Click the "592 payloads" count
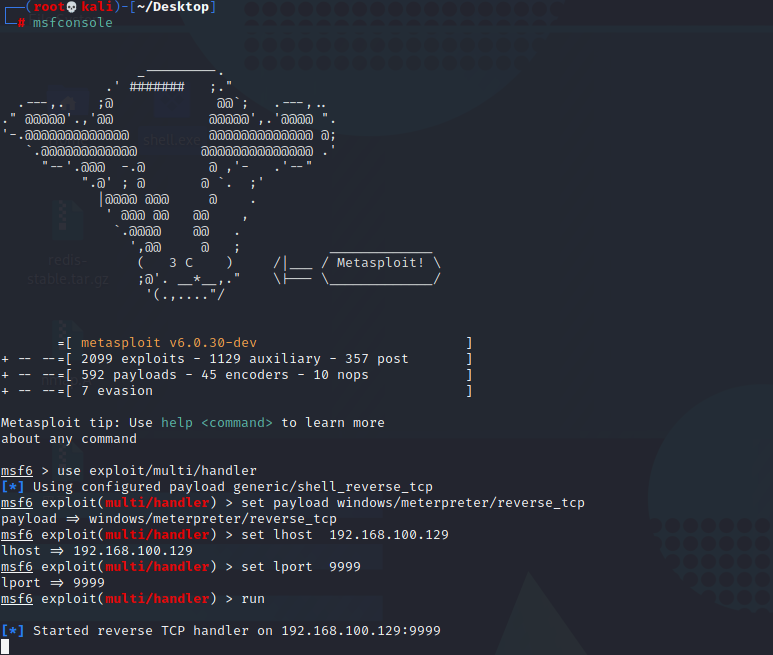The image size is (773, 655). 129,375
